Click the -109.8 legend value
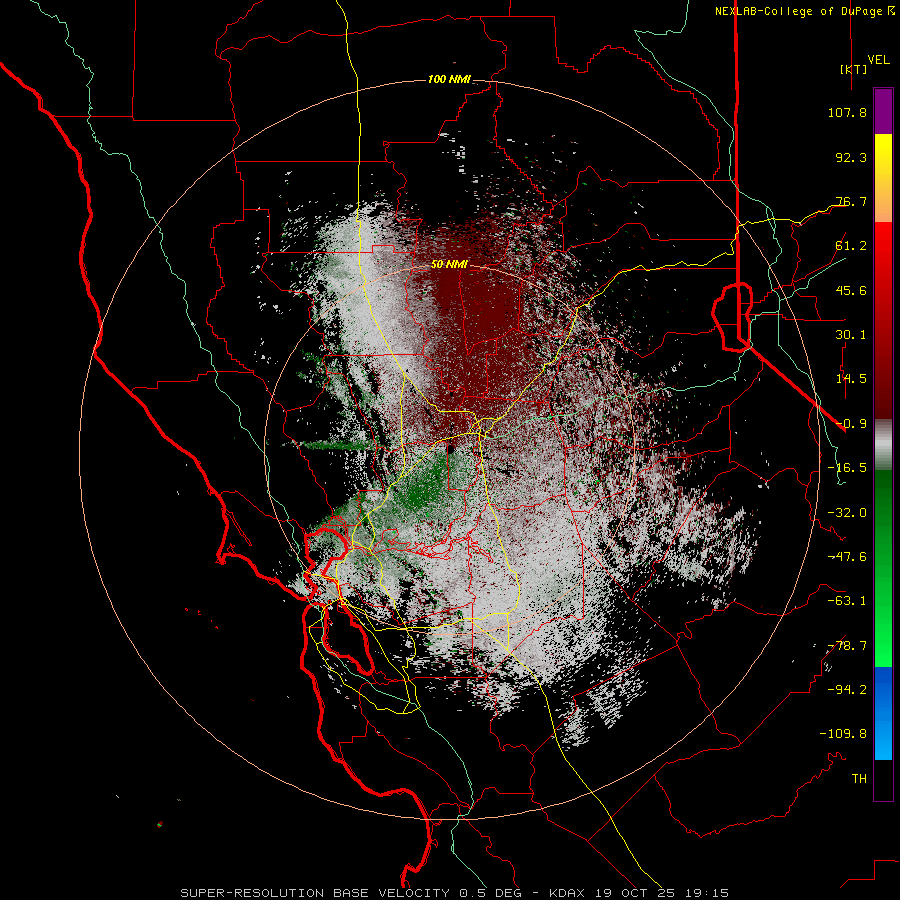This screenshot has width=900, height=900. [x=843, y=734]
